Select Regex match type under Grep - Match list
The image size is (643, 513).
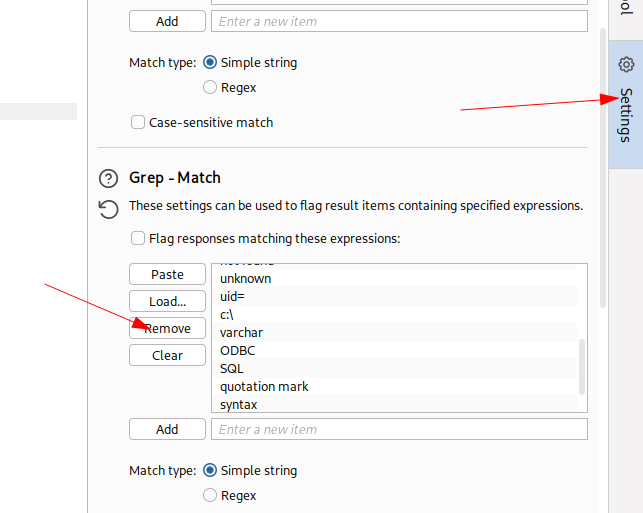210,495
